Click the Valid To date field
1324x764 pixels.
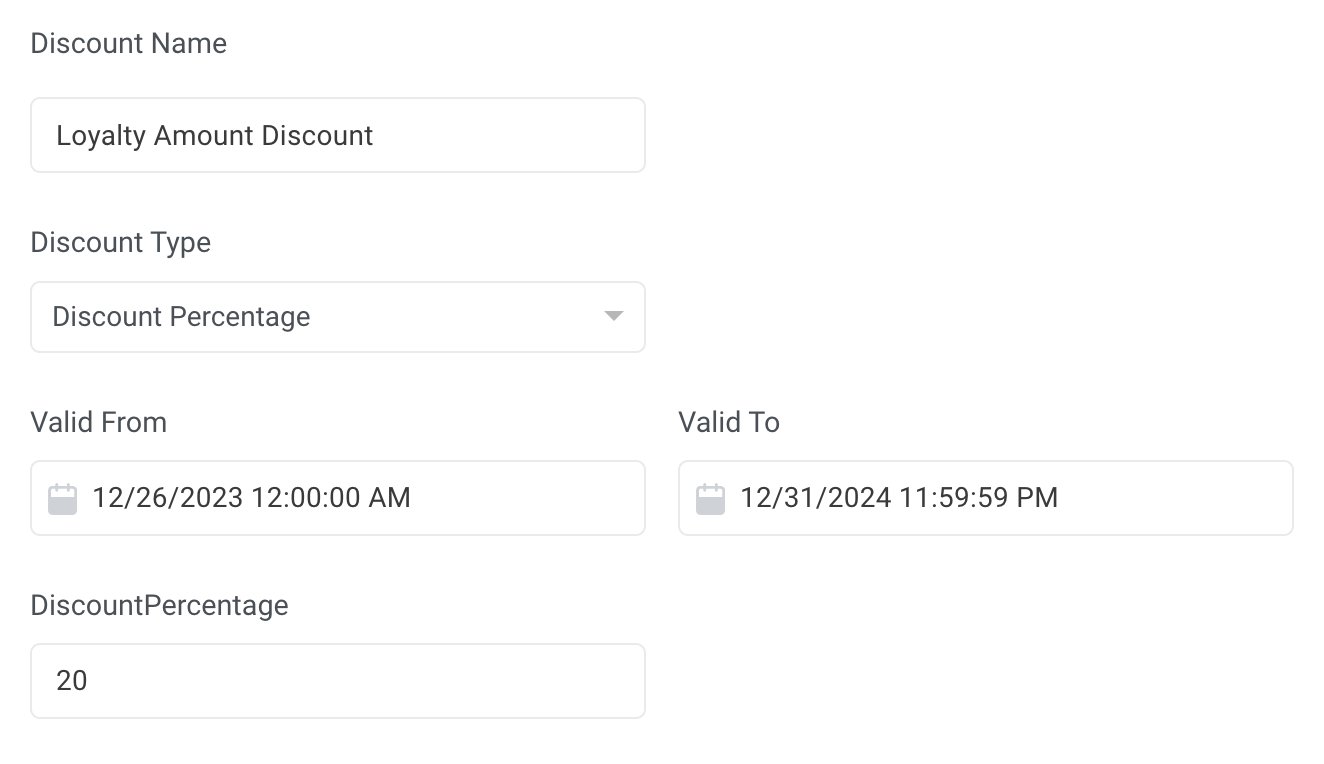pyautogui.click(x=985, y=498)
